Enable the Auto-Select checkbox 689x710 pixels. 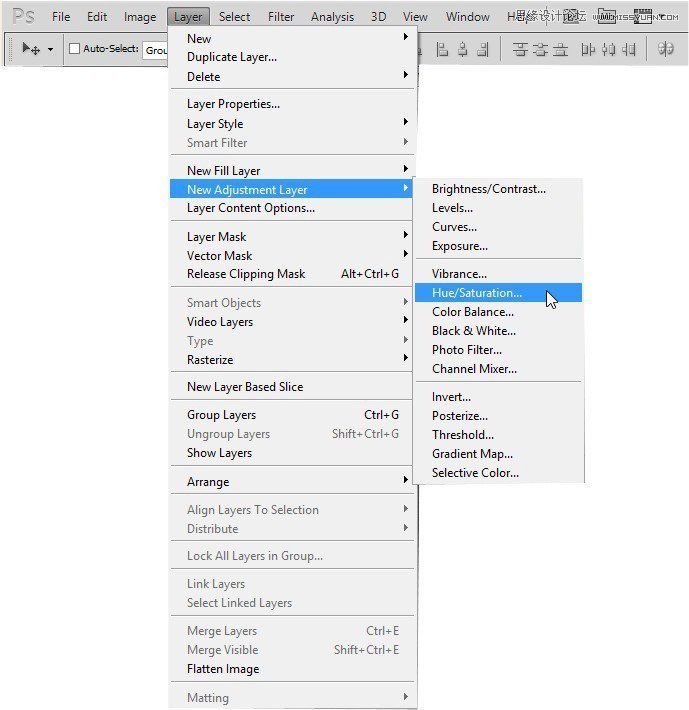coord(74,48)
